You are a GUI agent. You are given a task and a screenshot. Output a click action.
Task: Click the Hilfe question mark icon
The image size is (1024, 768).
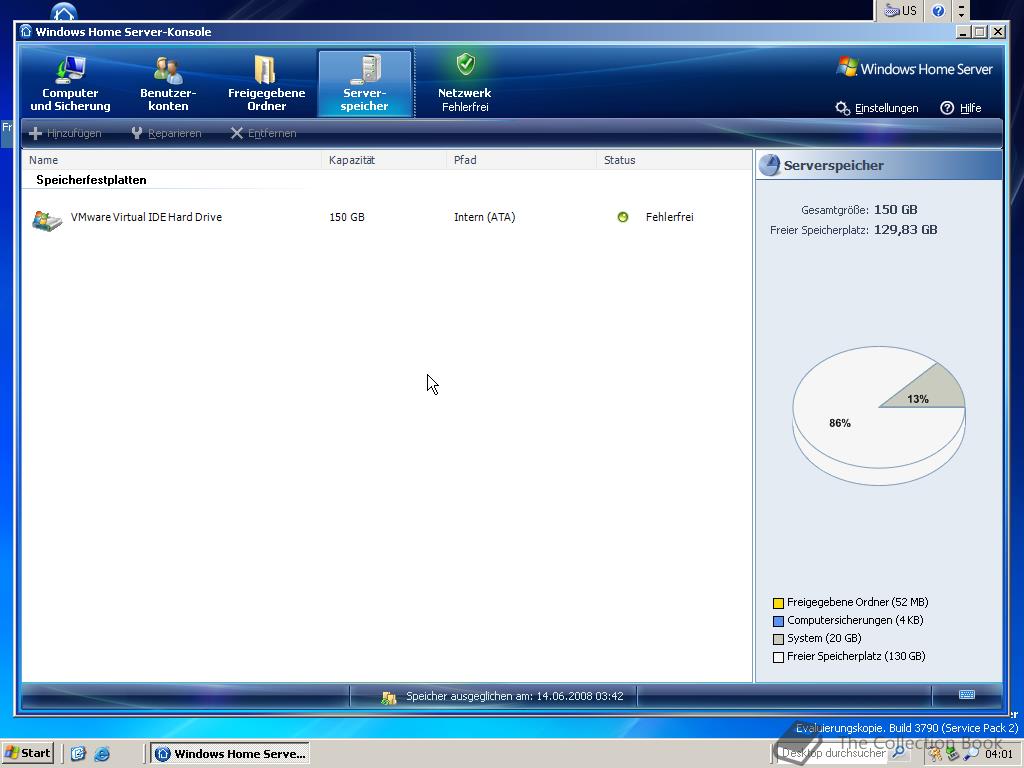tap(947, 108)
